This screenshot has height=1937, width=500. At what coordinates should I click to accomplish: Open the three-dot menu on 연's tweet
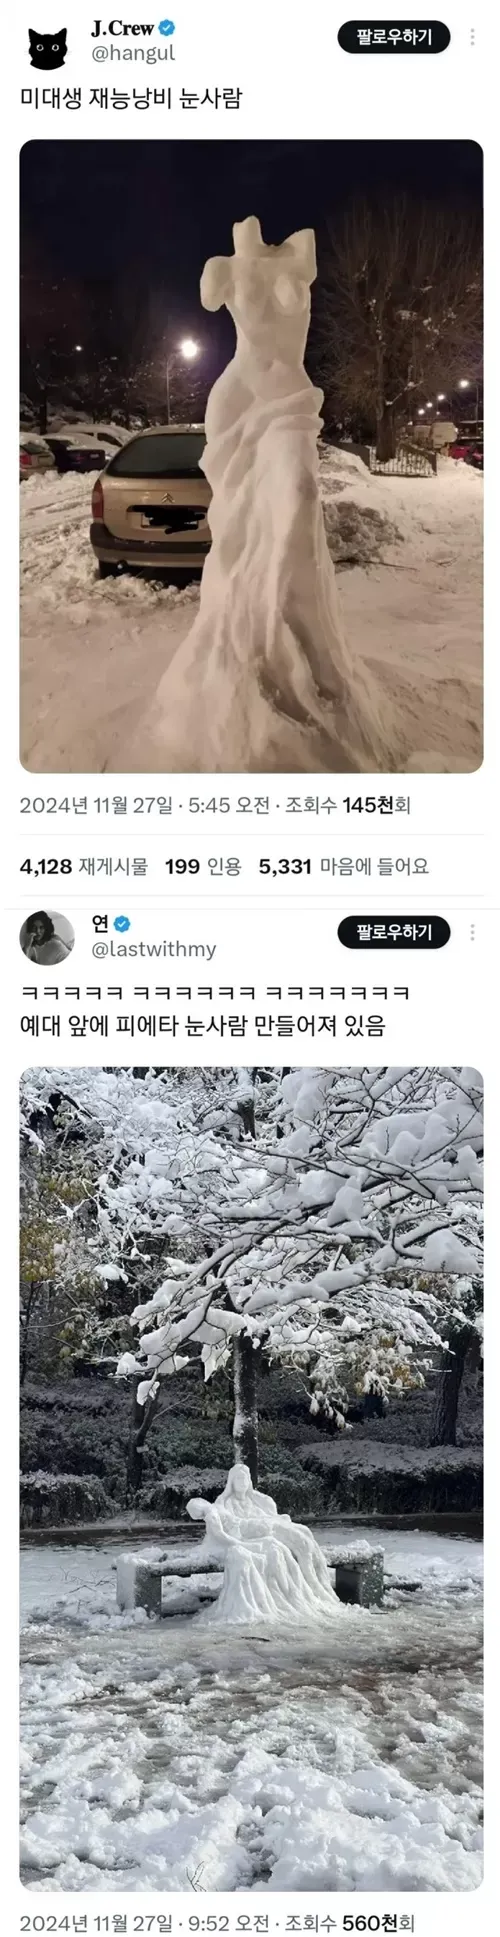(471, 932)
